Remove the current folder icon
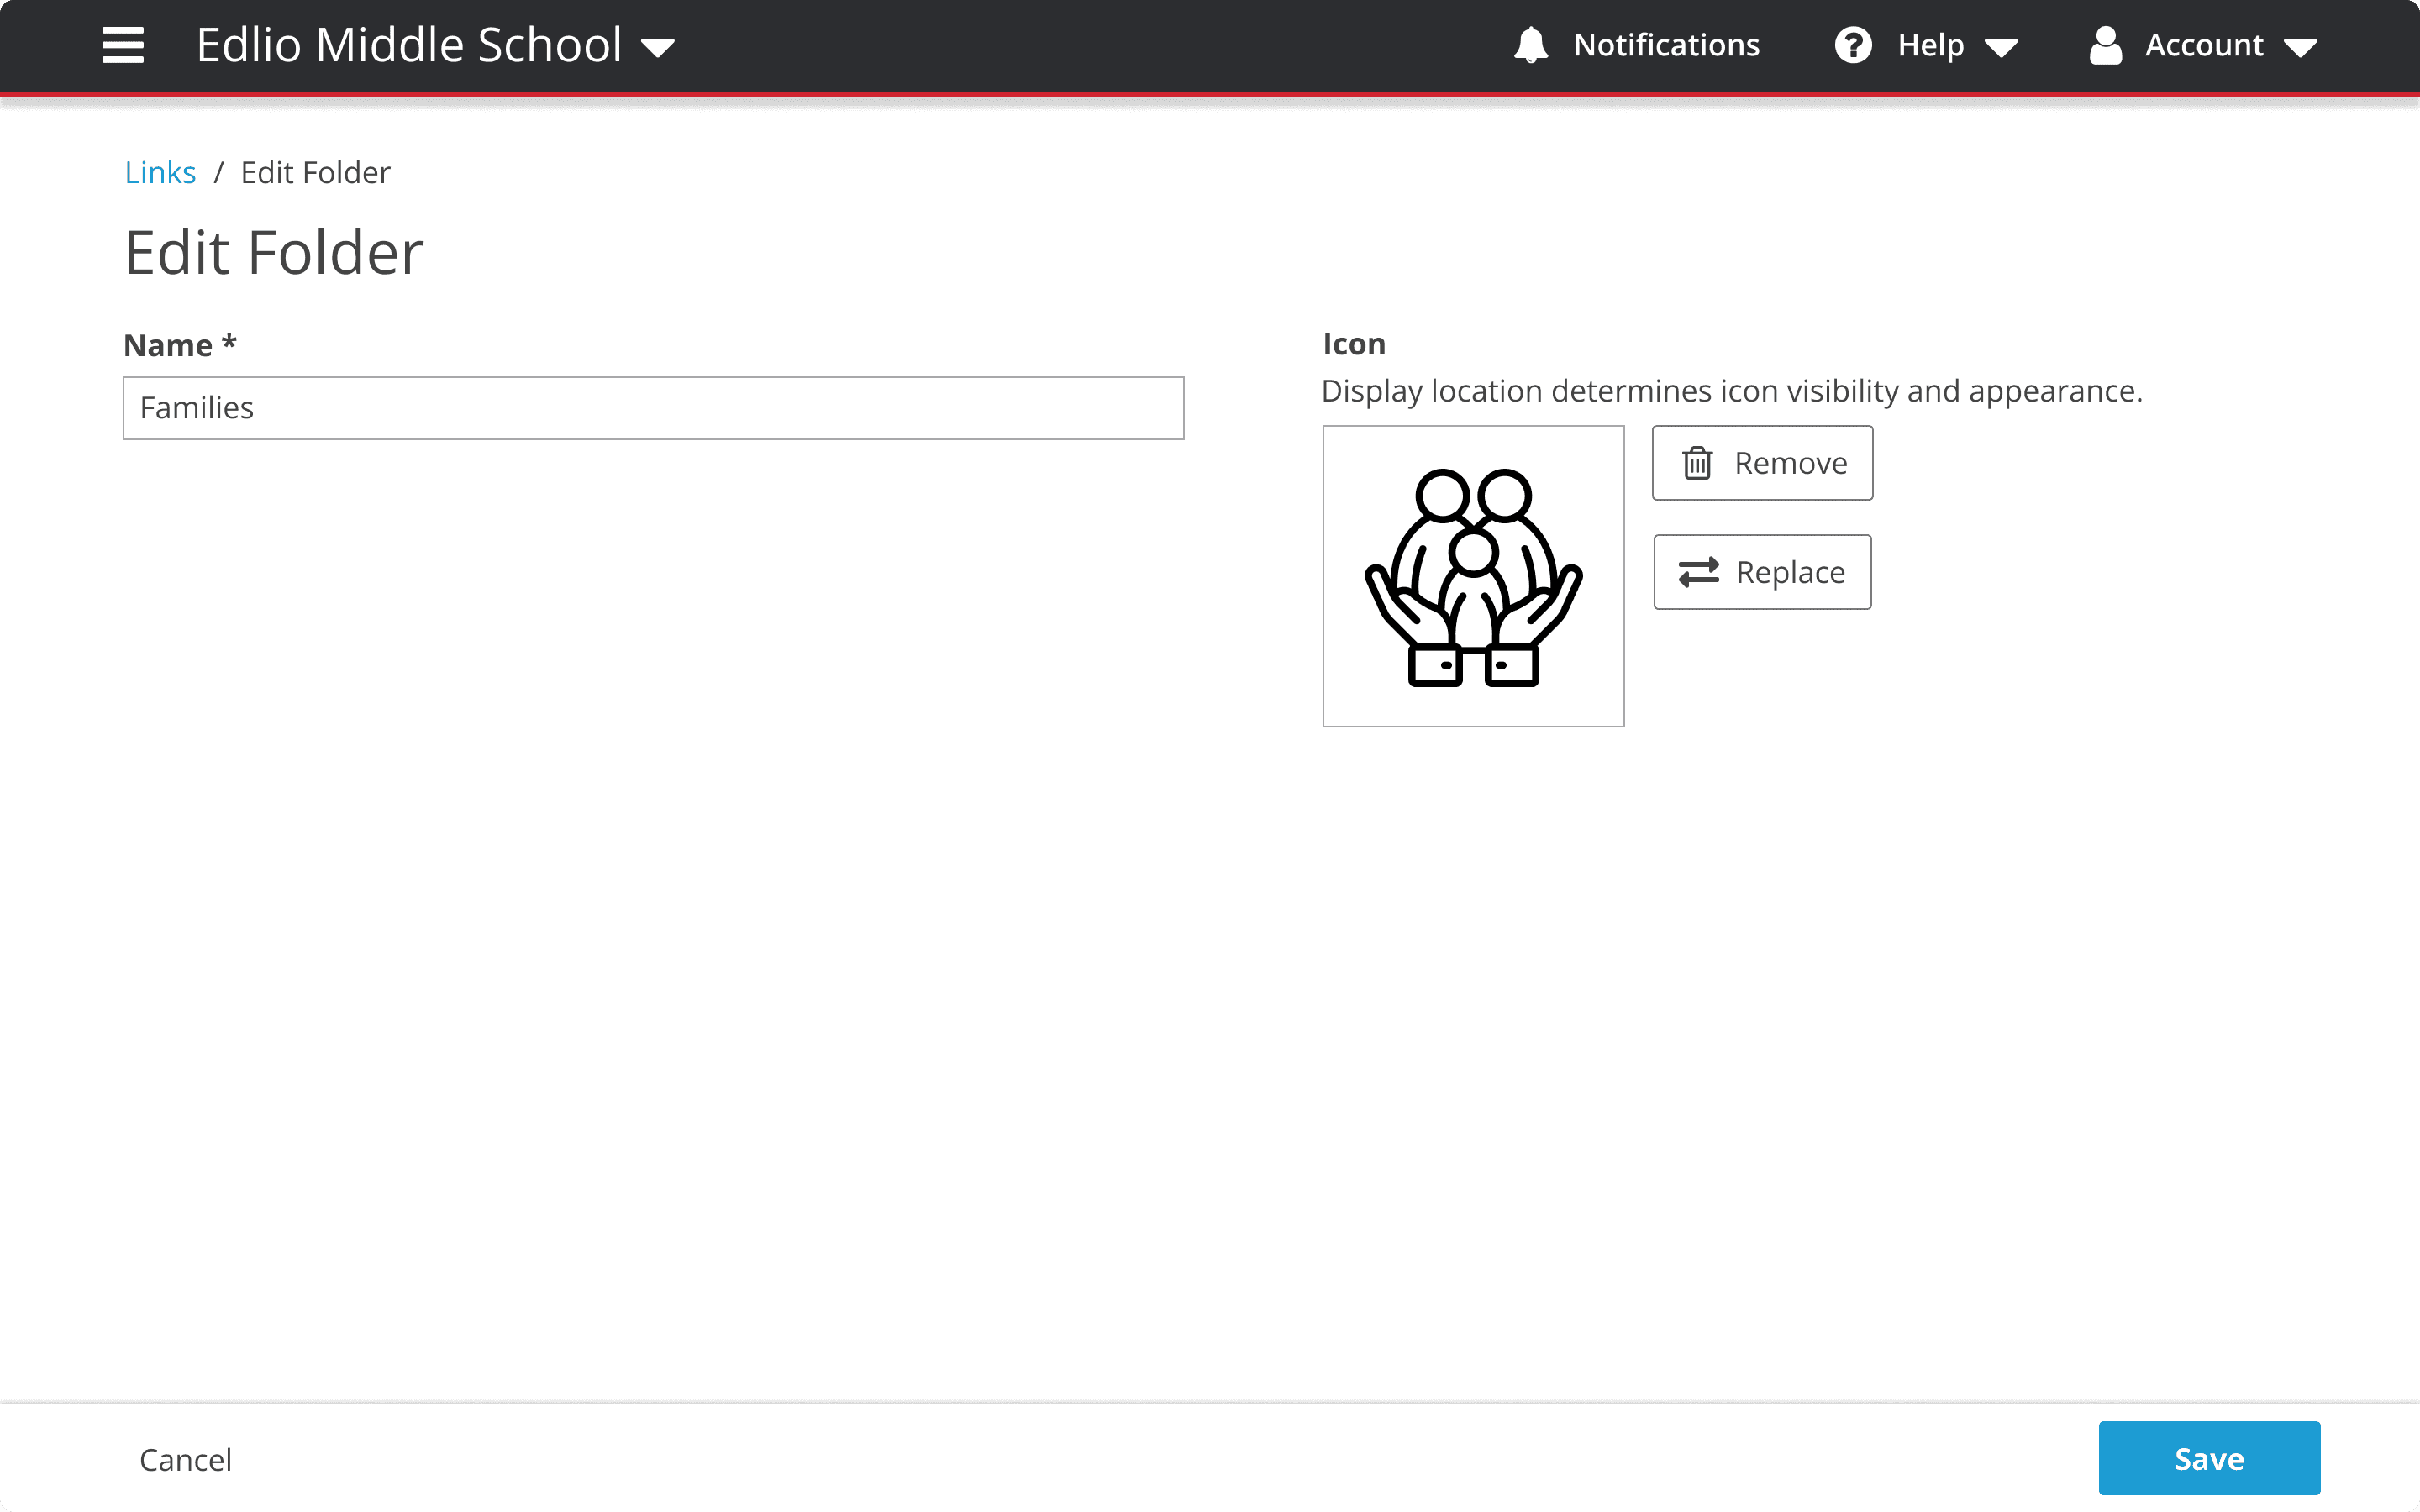The image size is (2420, 1512). pyautogui.click(x=1762, y=462)
